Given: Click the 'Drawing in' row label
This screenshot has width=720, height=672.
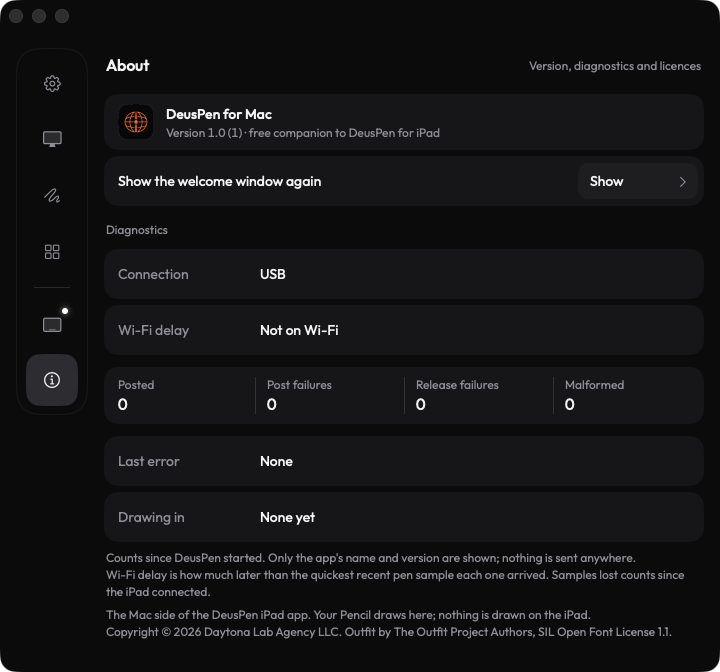Looking at the screenshot, I should pyautogui.click(x=151, y=517).
